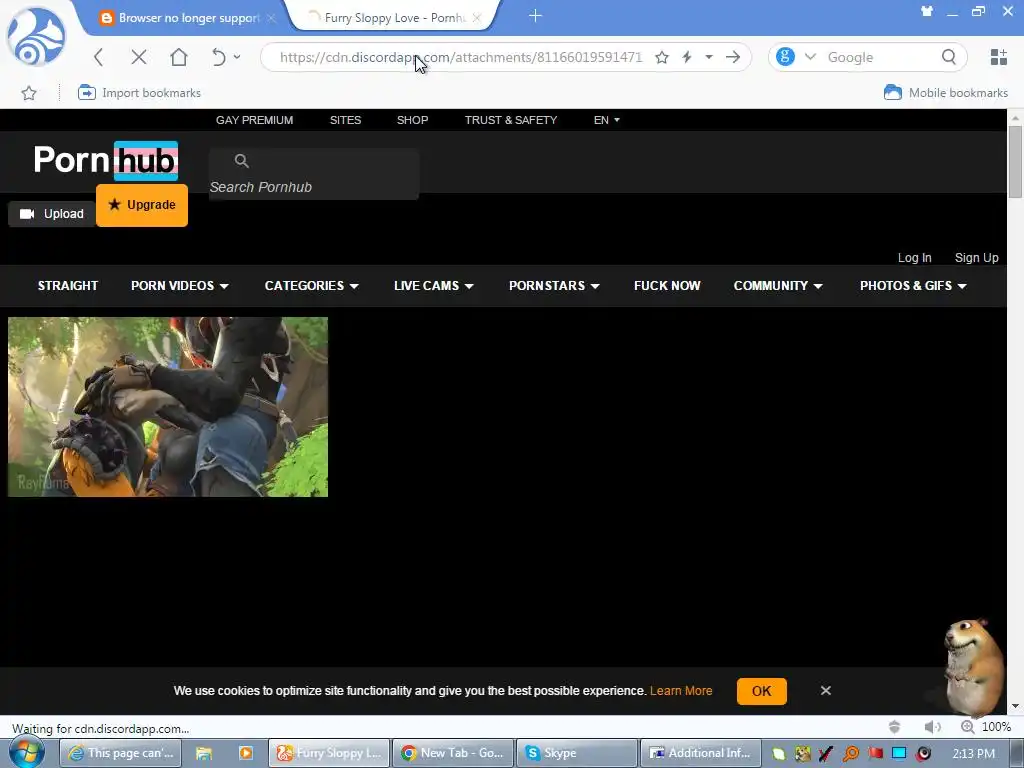Image resolution: width=1024 pixels, height=768 pixels.
Task: Mute sound via status bar speaker icon
Action: click(x=933, y=727)
